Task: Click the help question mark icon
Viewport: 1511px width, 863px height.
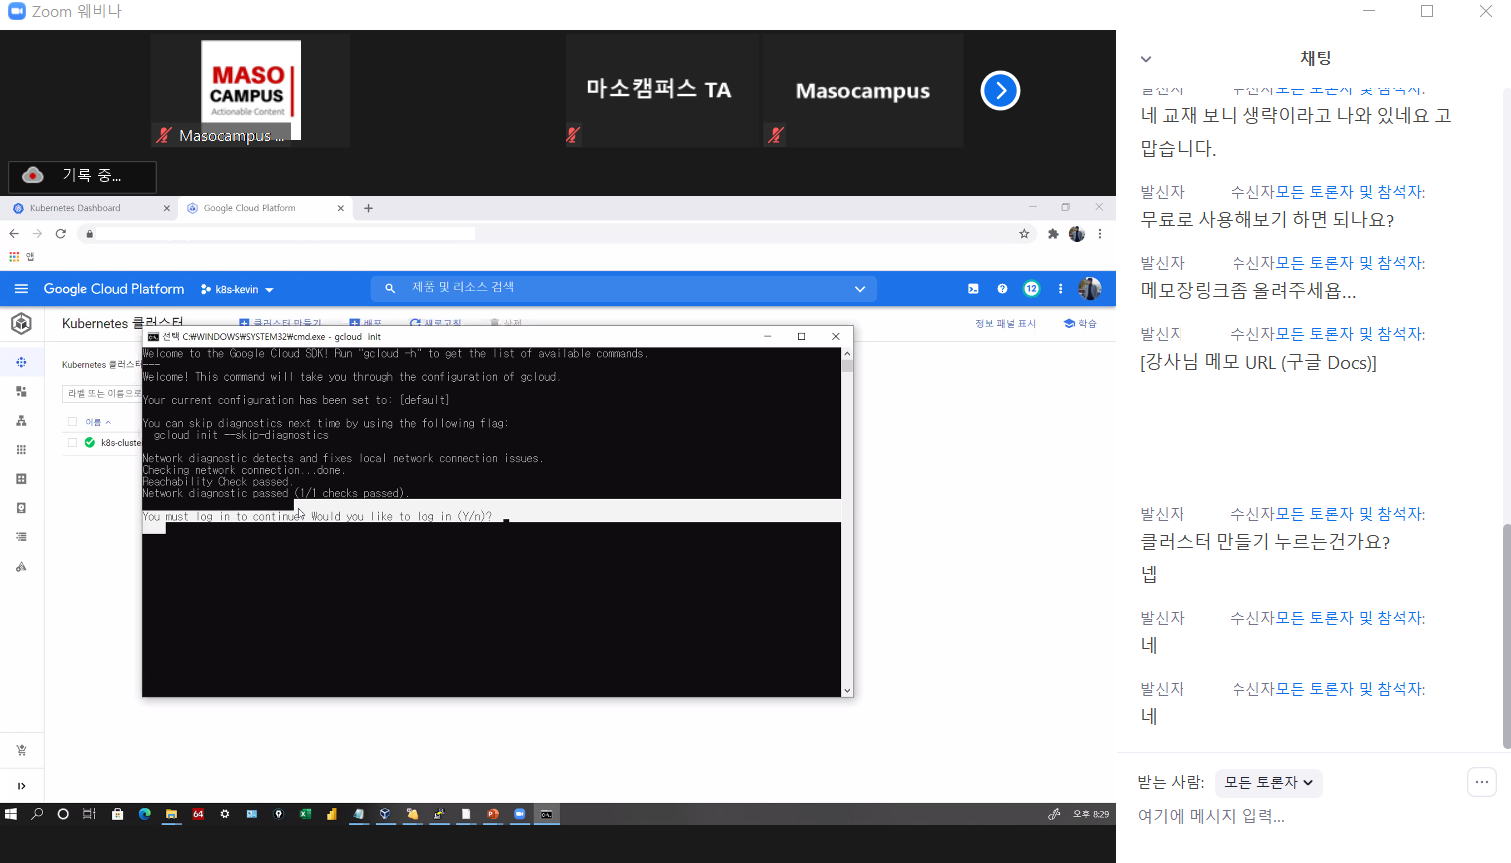Action: click(x=1002, y=289)
